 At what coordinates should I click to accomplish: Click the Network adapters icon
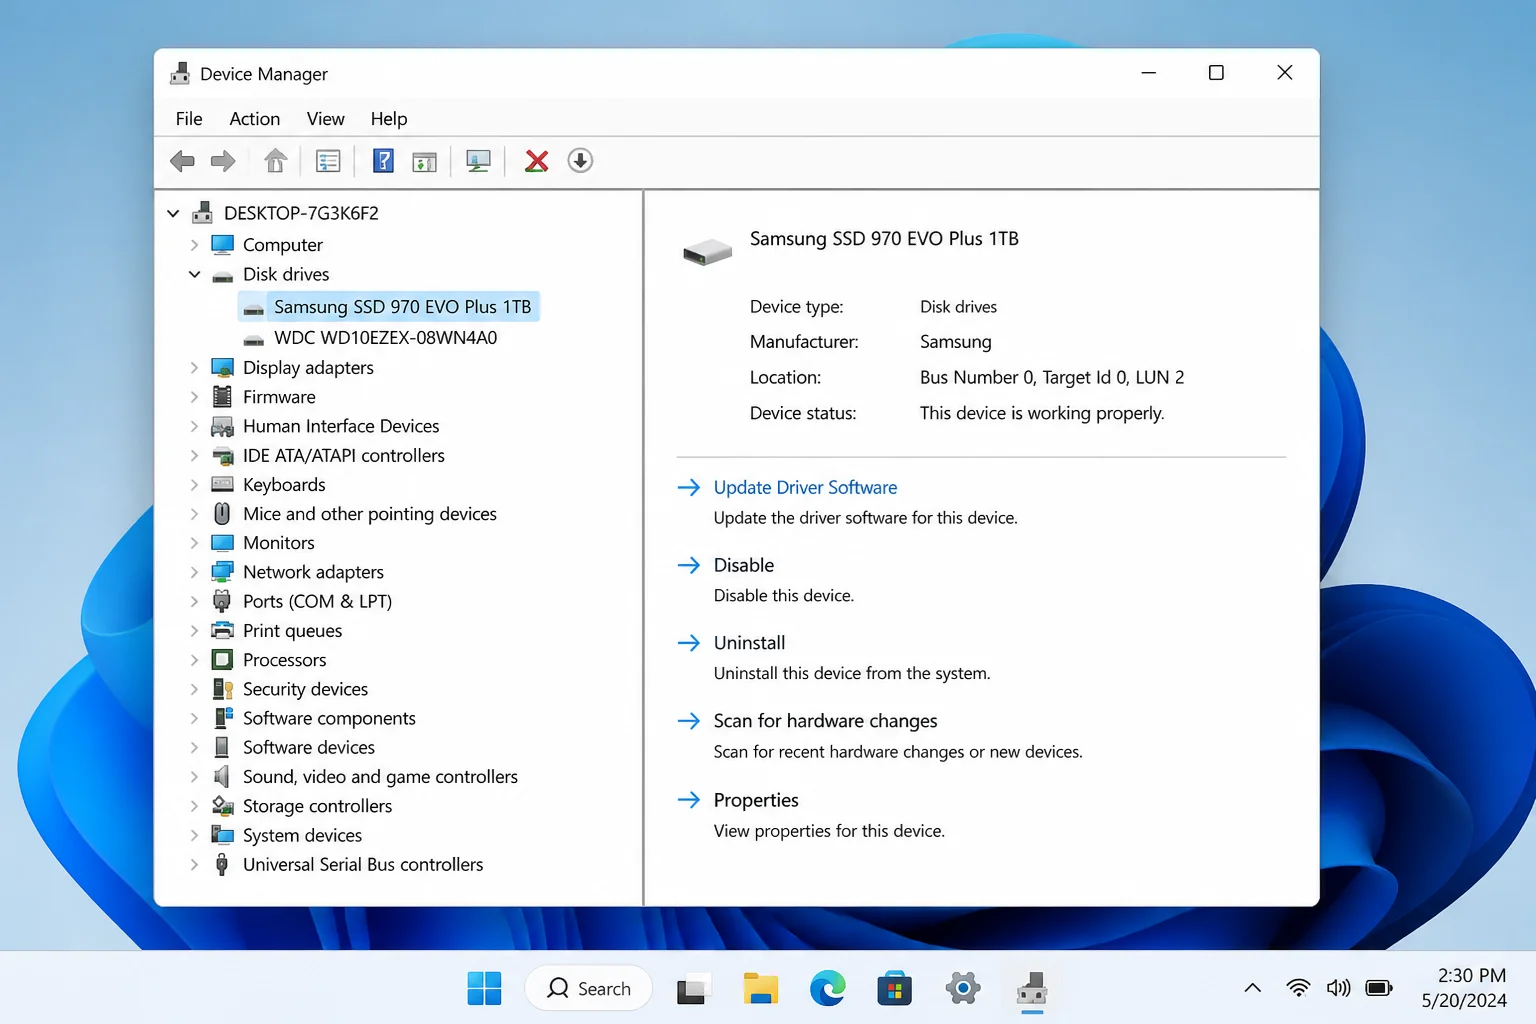point(222,572)
